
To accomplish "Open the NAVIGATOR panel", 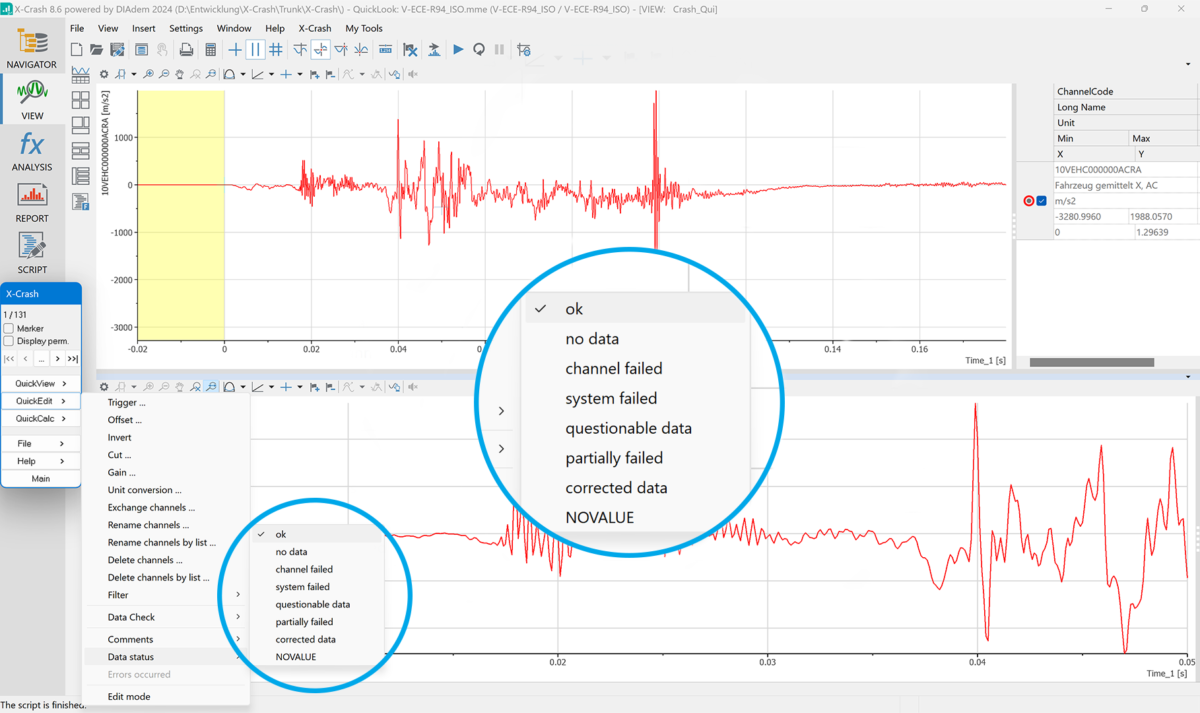I will [32, 49].
